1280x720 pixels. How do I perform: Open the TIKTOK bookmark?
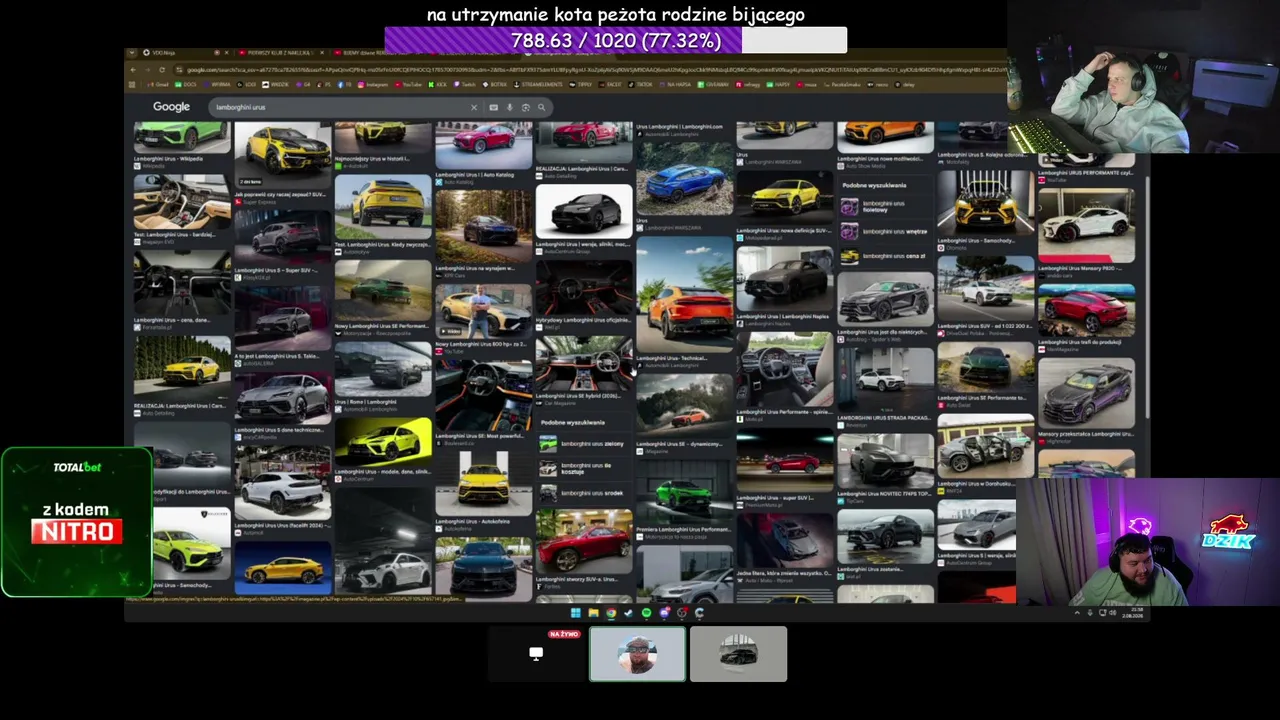point(640,85)
